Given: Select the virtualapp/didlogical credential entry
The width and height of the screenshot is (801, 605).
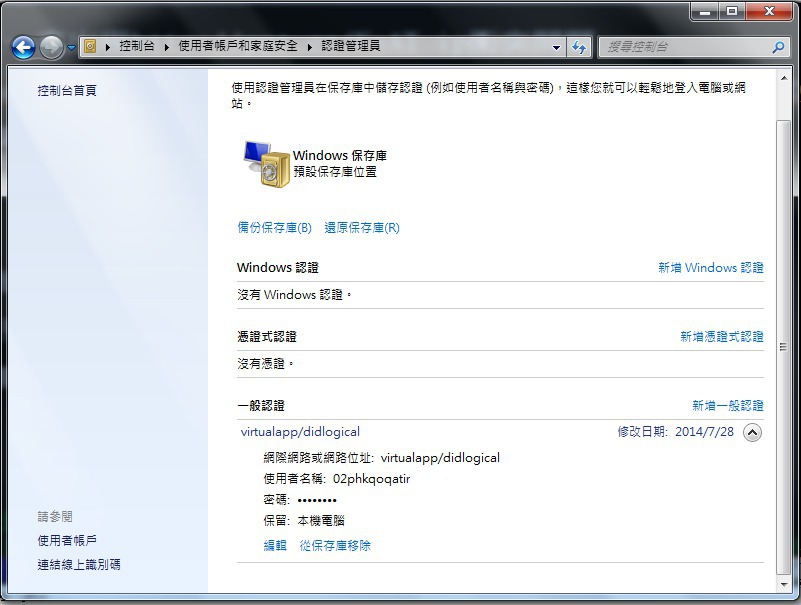Looking at the screenshot, I should tap(300, 432).
